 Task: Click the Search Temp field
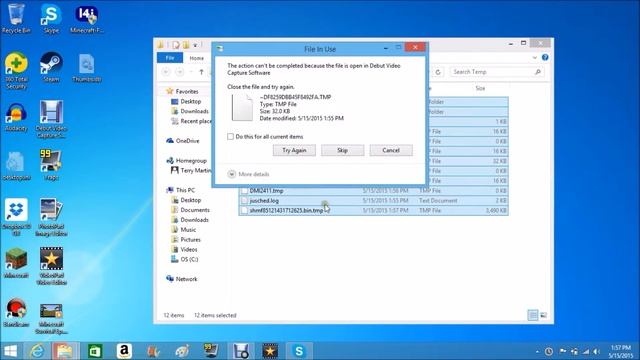(497, 72)
